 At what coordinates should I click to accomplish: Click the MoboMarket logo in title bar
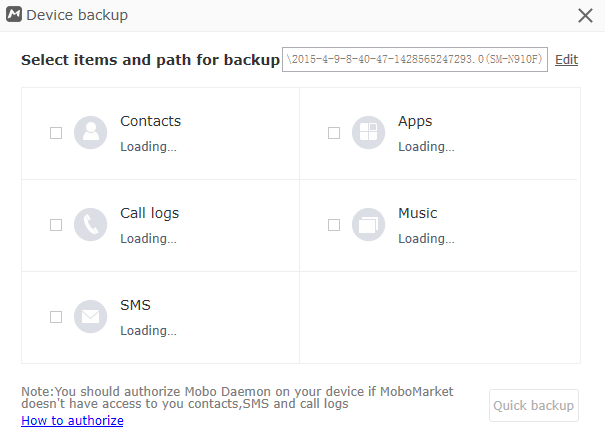coord(14,15)
